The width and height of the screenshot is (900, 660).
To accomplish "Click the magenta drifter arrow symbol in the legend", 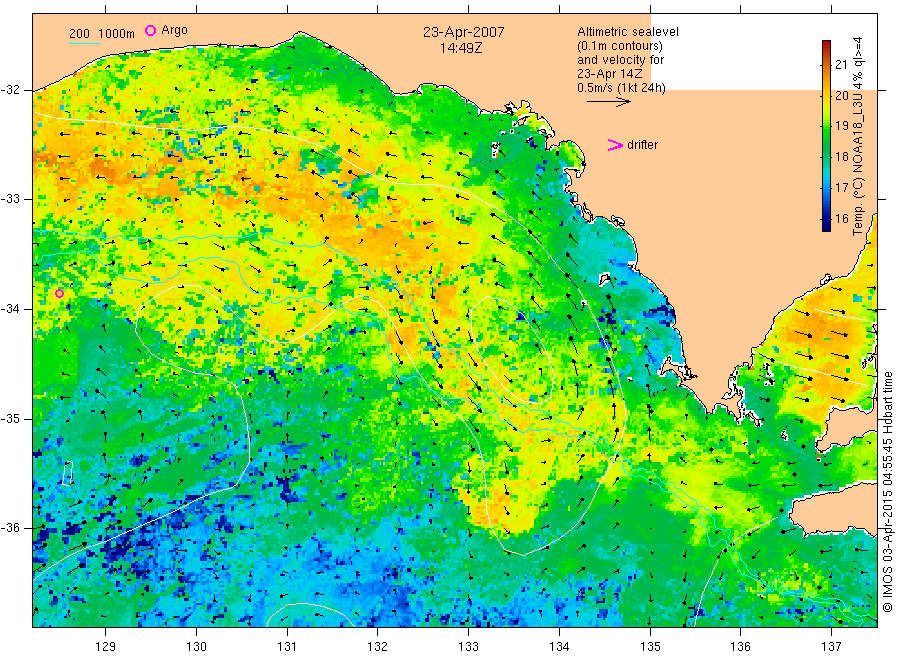I will point(615,145).
